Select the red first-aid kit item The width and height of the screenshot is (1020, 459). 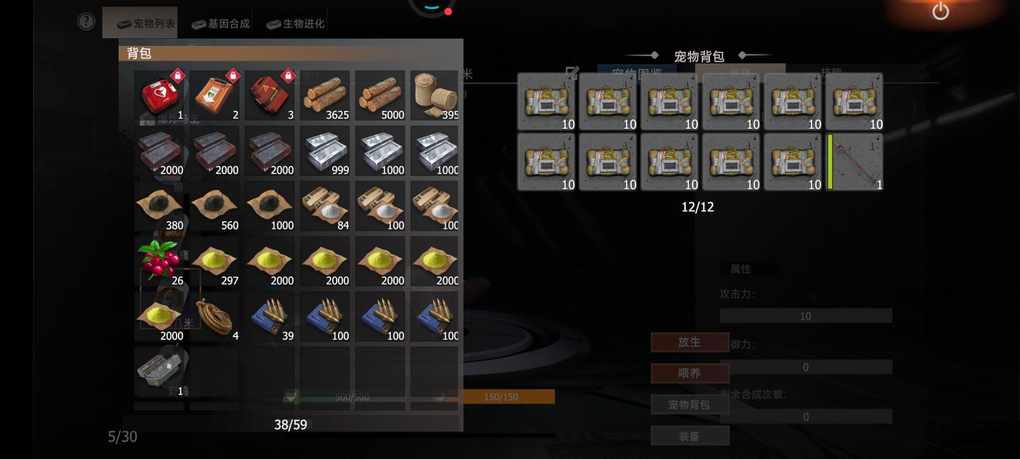161,96
